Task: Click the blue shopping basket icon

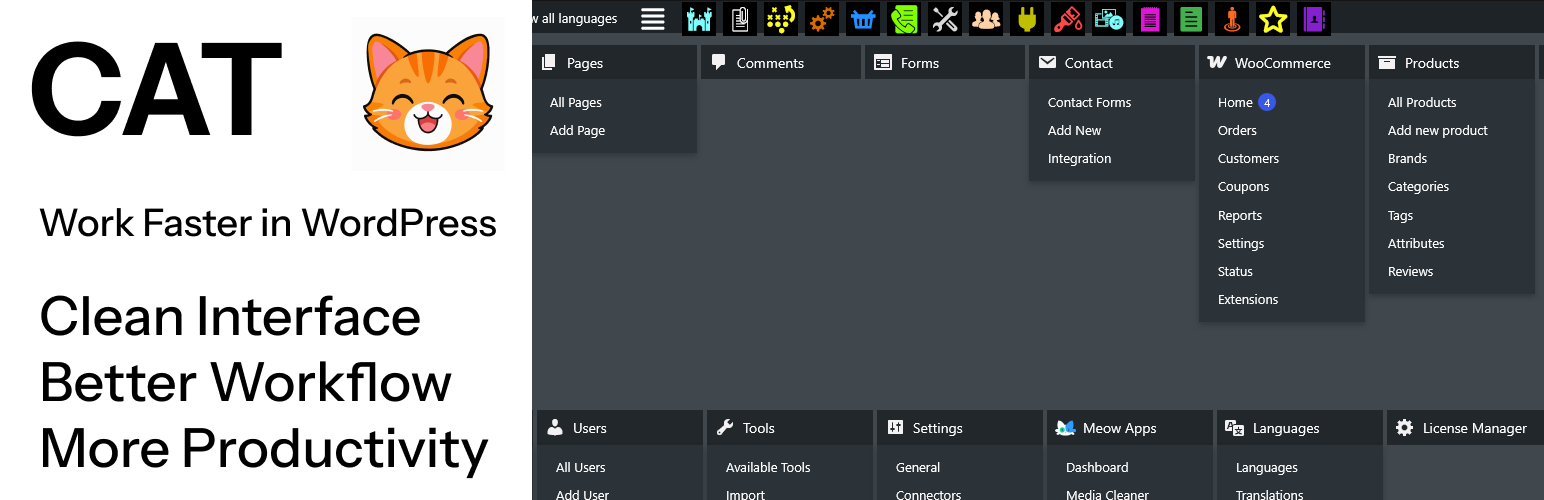Action: [863, 18]
